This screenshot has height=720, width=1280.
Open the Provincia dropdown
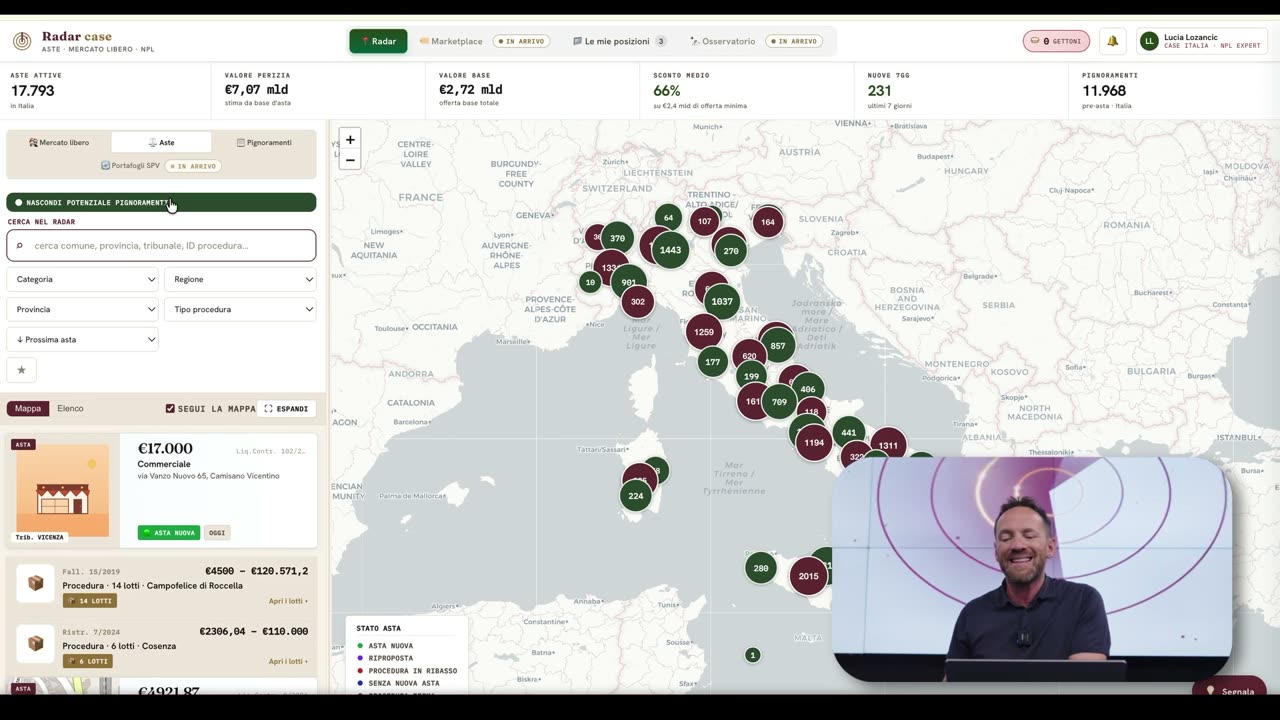point(83,309)
